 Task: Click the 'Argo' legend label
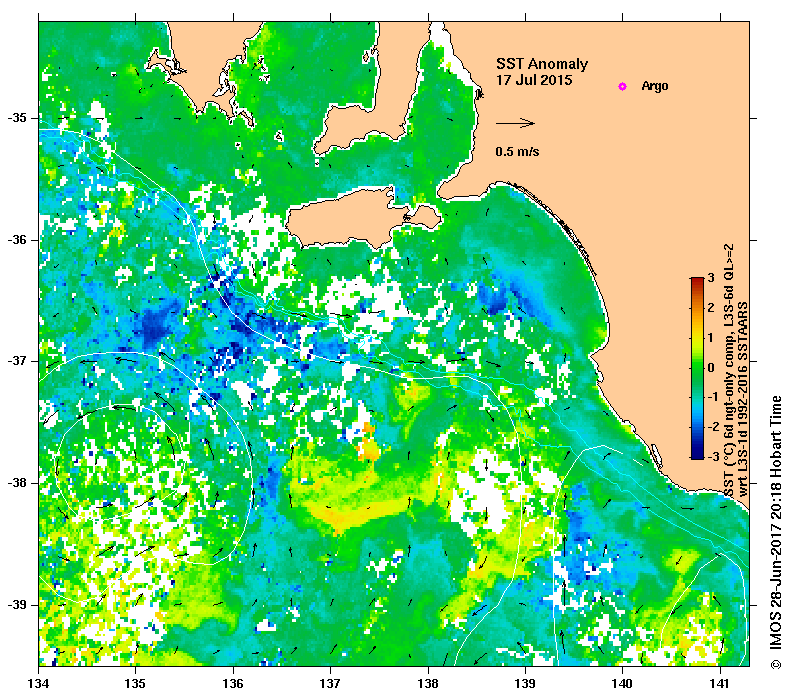[655, 86]
